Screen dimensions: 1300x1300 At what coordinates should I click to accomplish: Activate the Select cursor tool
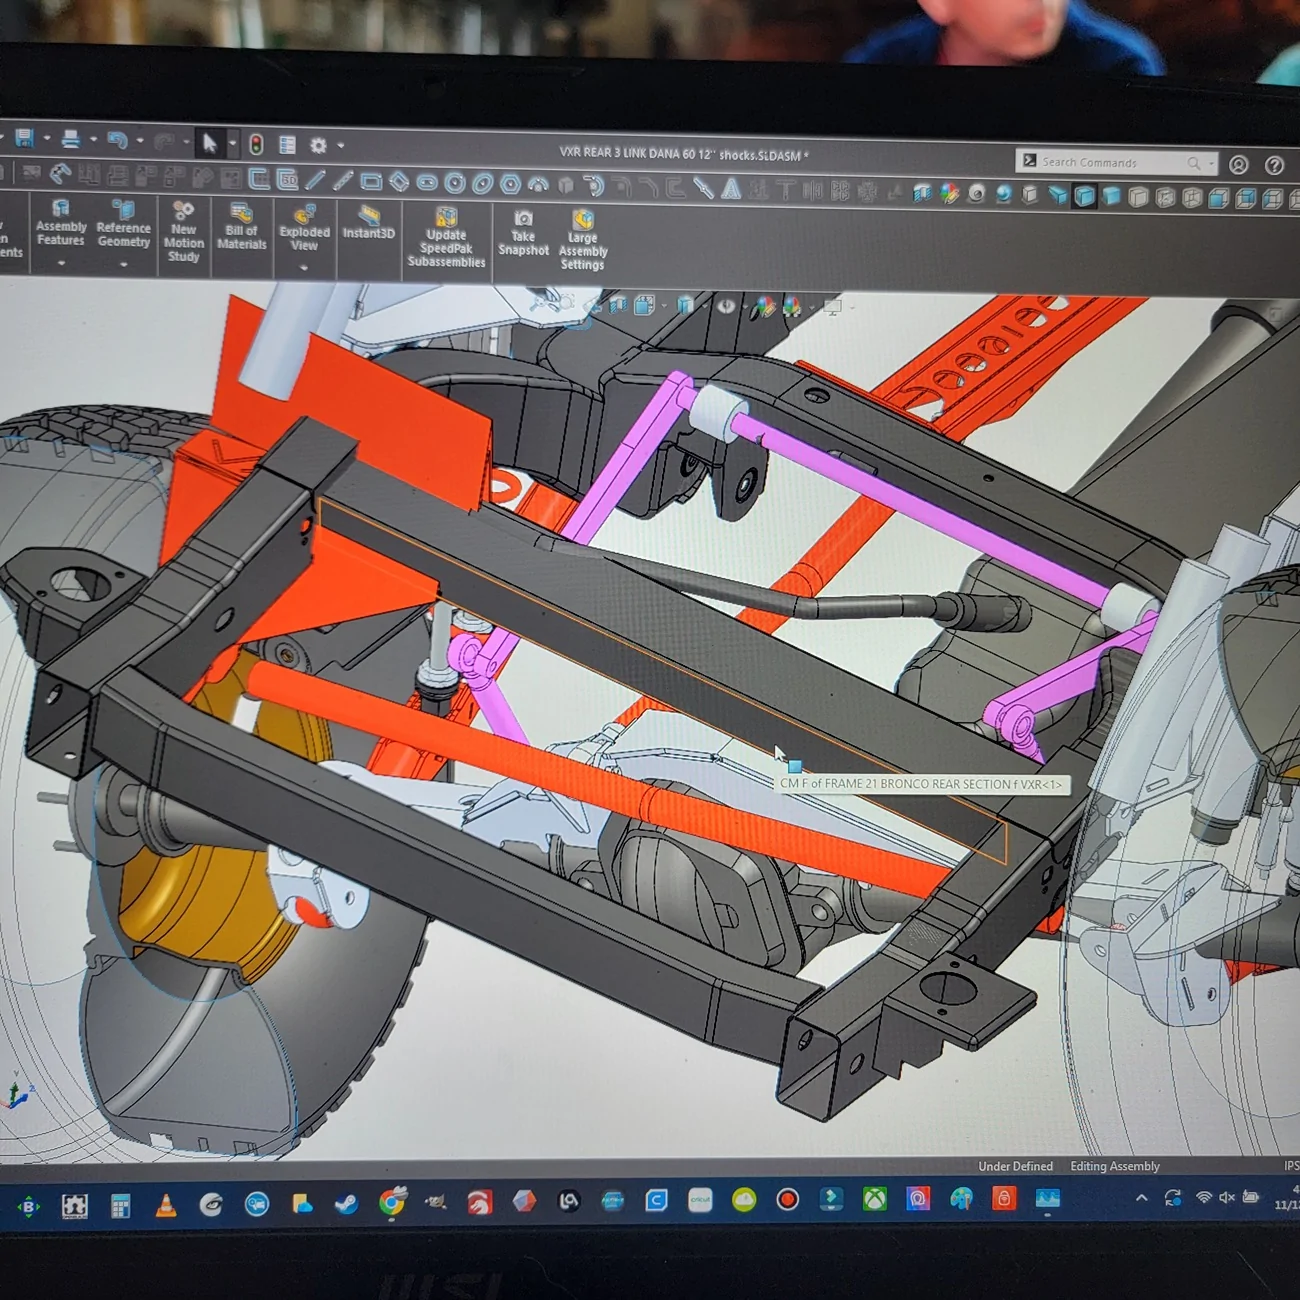tap(210, 143)
